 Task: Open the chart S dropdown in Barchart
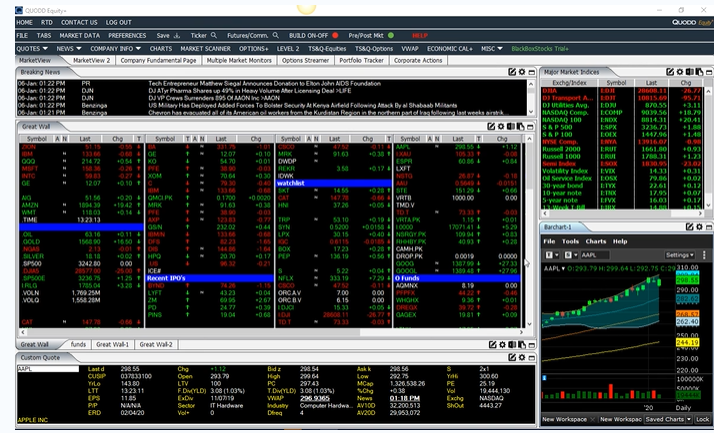[571, 255]
